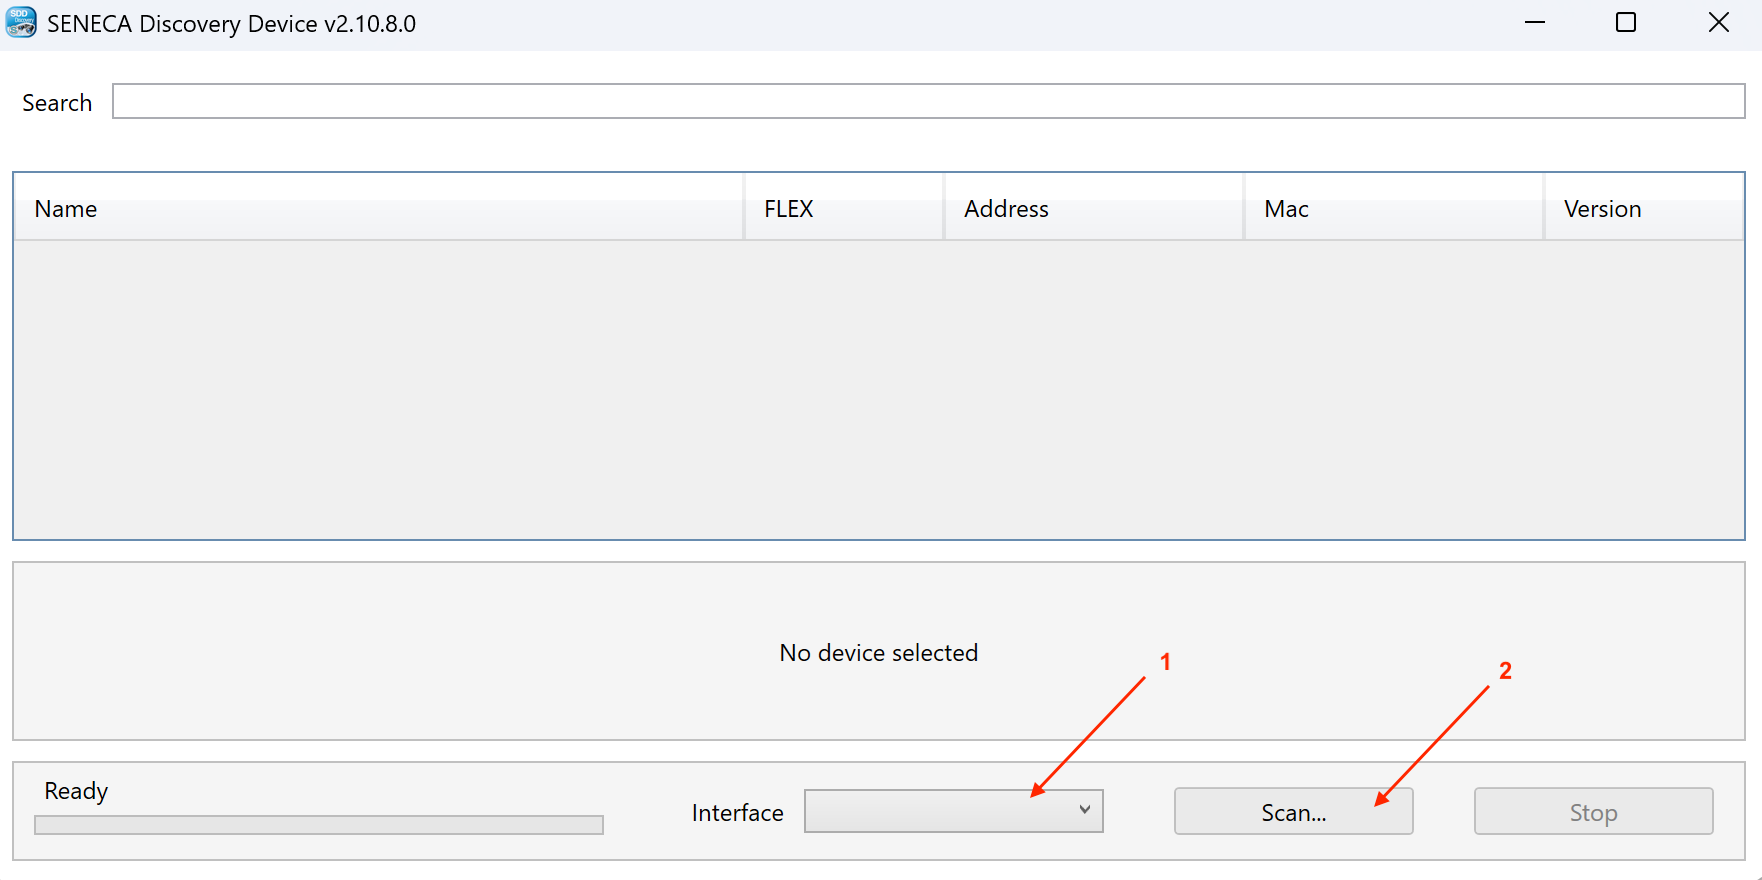Click the Stop button

1594,812
